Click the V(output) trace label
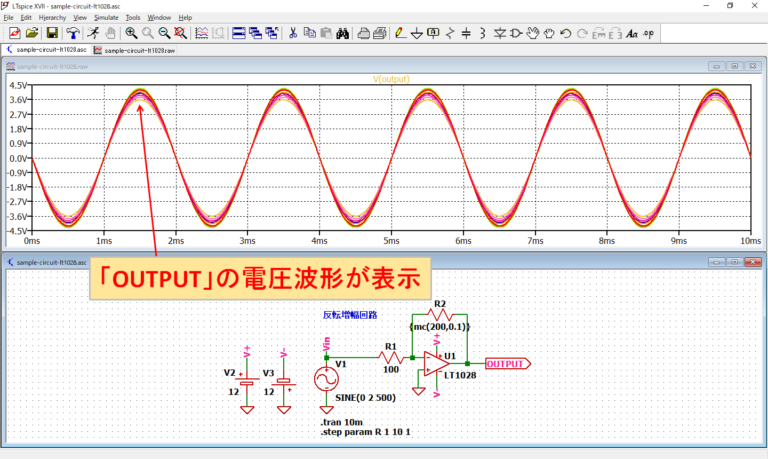 tap(392, 78)
